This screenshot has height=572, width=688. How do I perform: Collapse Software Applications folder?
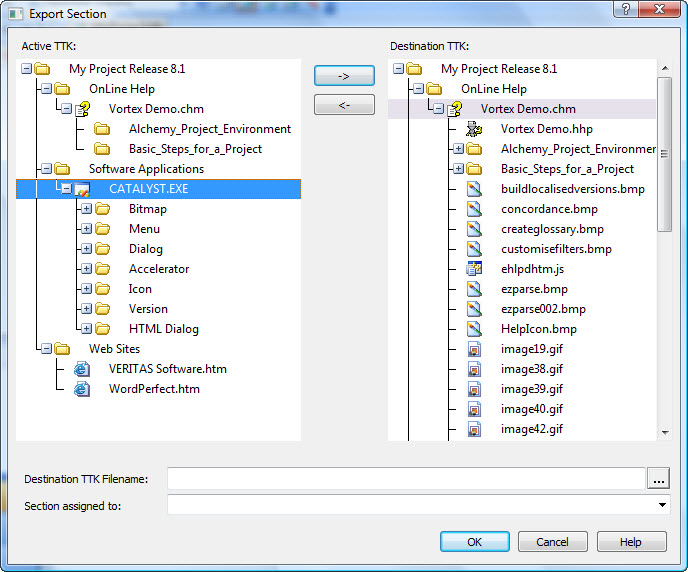(47, 168)
